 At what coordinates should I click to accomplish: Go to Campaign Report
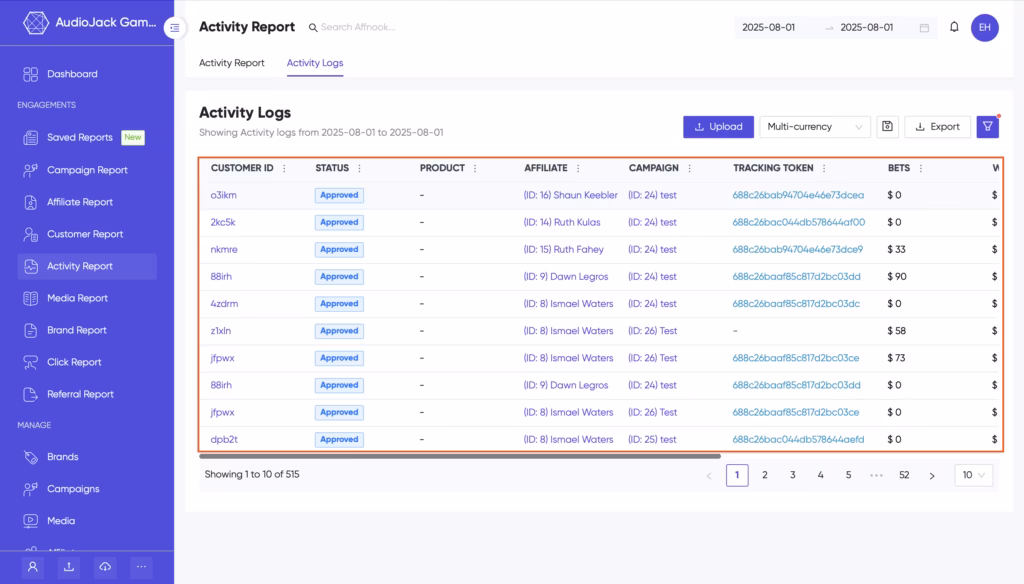point(87,170)
